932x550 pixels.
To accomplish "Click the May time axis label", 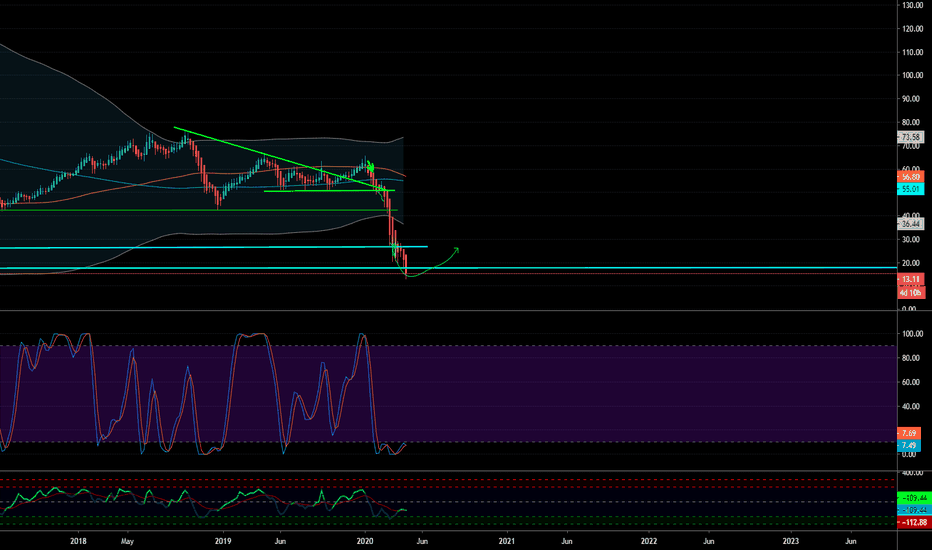I will click(127, 541).
